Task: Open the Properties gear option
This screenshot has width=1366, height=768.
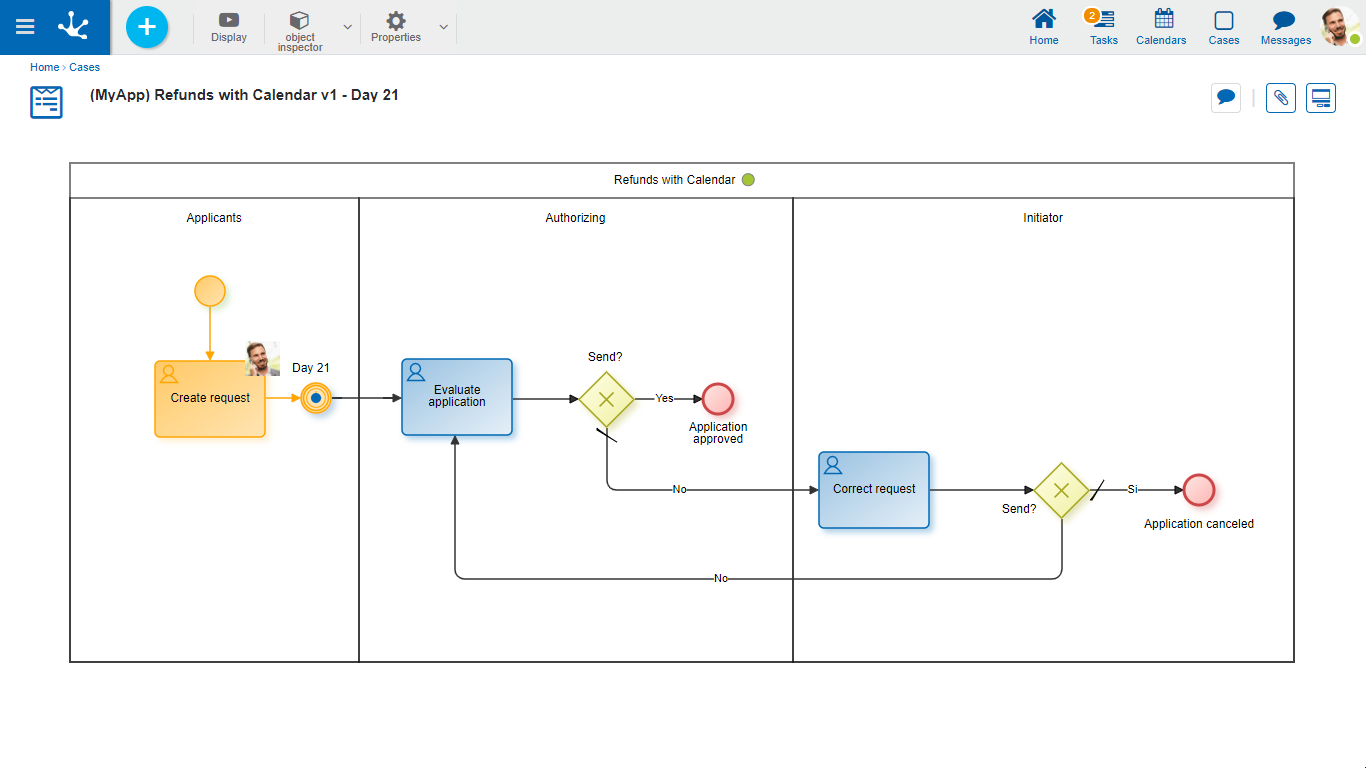Action: point(396,27)
